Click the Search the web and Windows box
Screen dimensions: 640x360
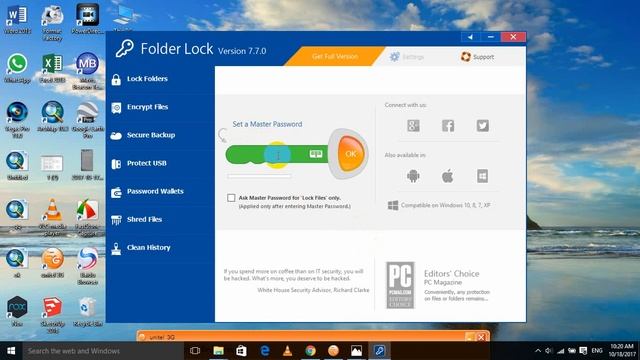pos(102,351)
